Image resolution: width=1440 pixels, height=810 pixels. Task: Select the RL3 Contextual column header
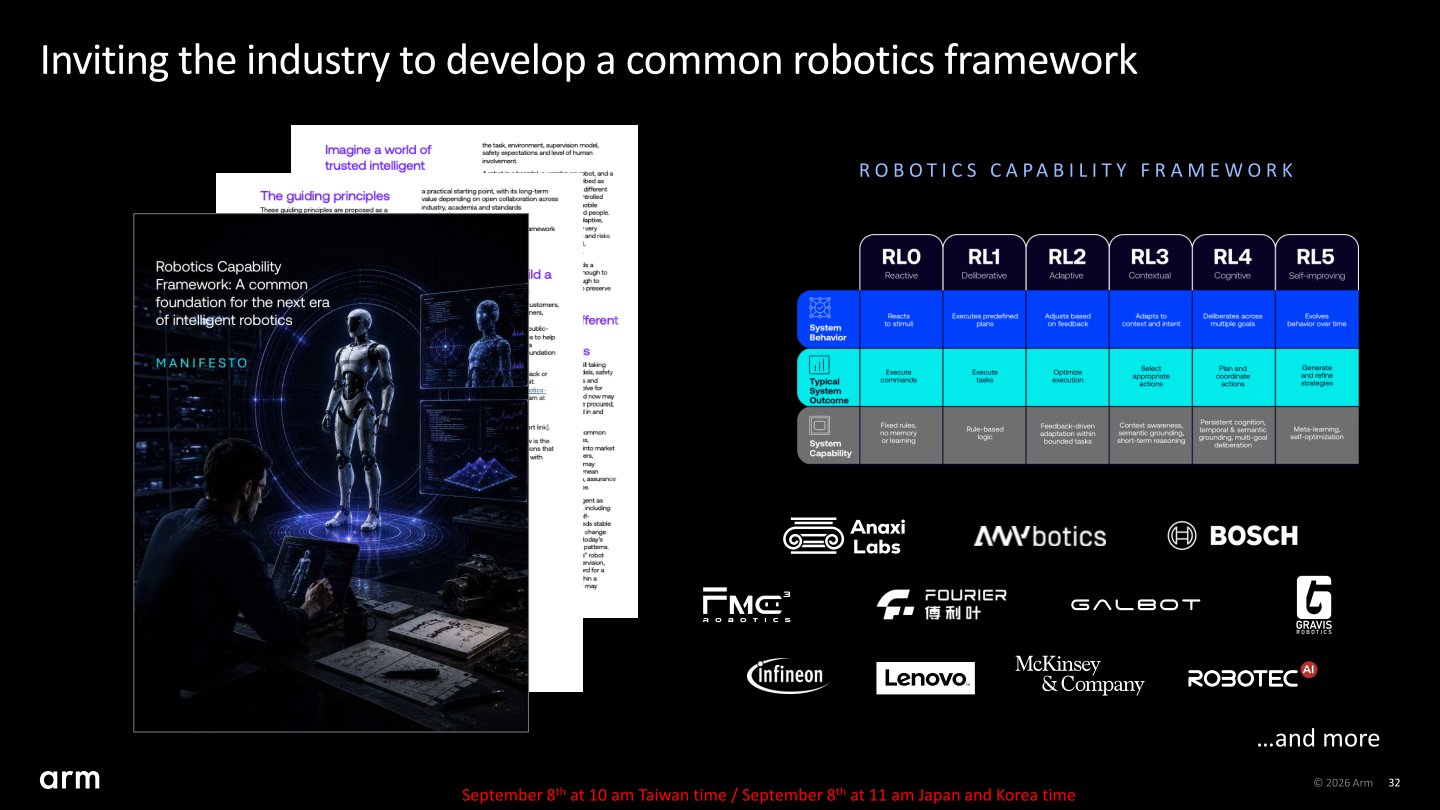pos(1150,262)
